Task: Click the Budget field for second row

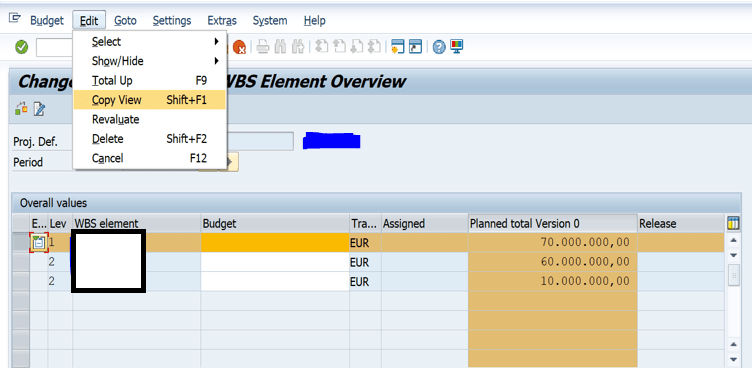Action: pyautogui.click(x=275, y=262)
